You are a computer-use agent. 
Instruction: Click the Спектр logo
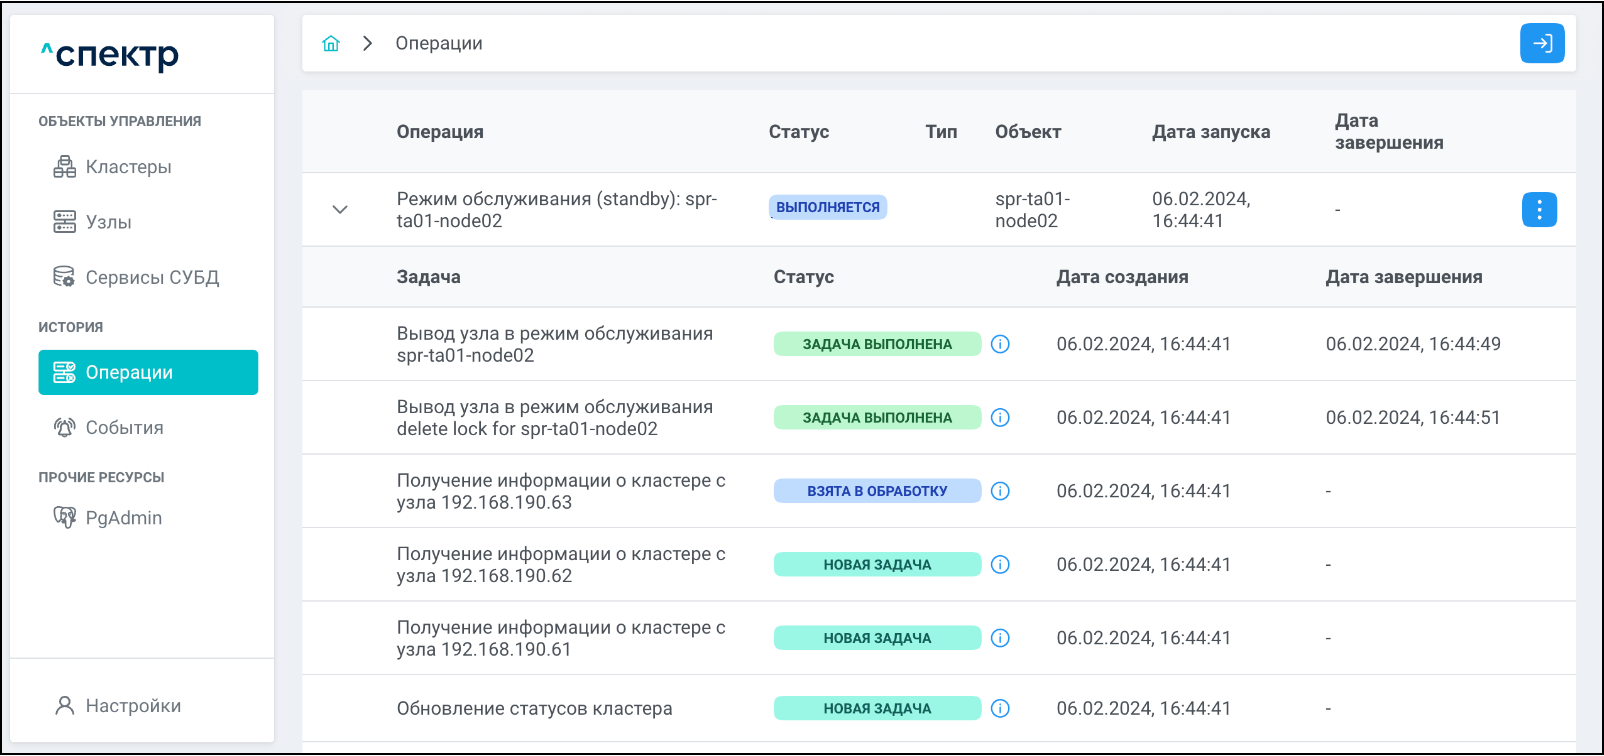pos(110,55)
